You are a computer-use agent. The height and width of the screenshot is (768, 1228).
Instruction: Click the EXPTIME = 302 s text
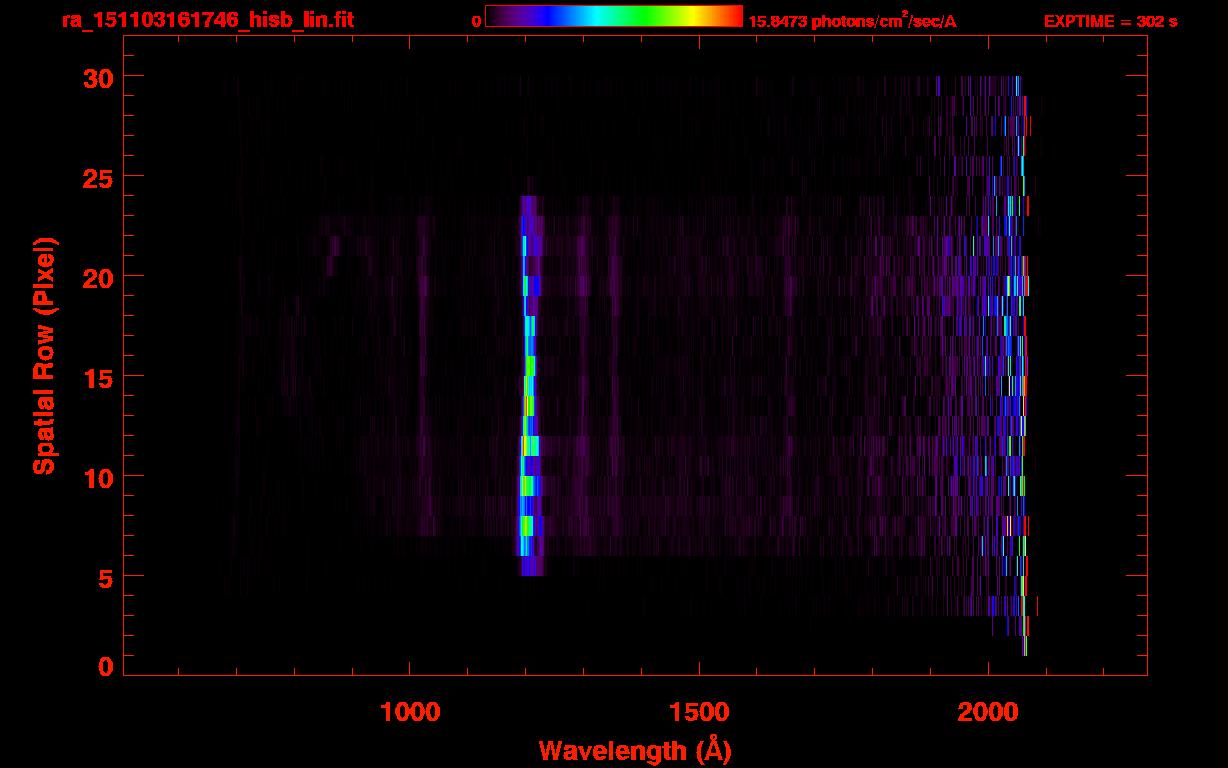(x=1110, y=21)
